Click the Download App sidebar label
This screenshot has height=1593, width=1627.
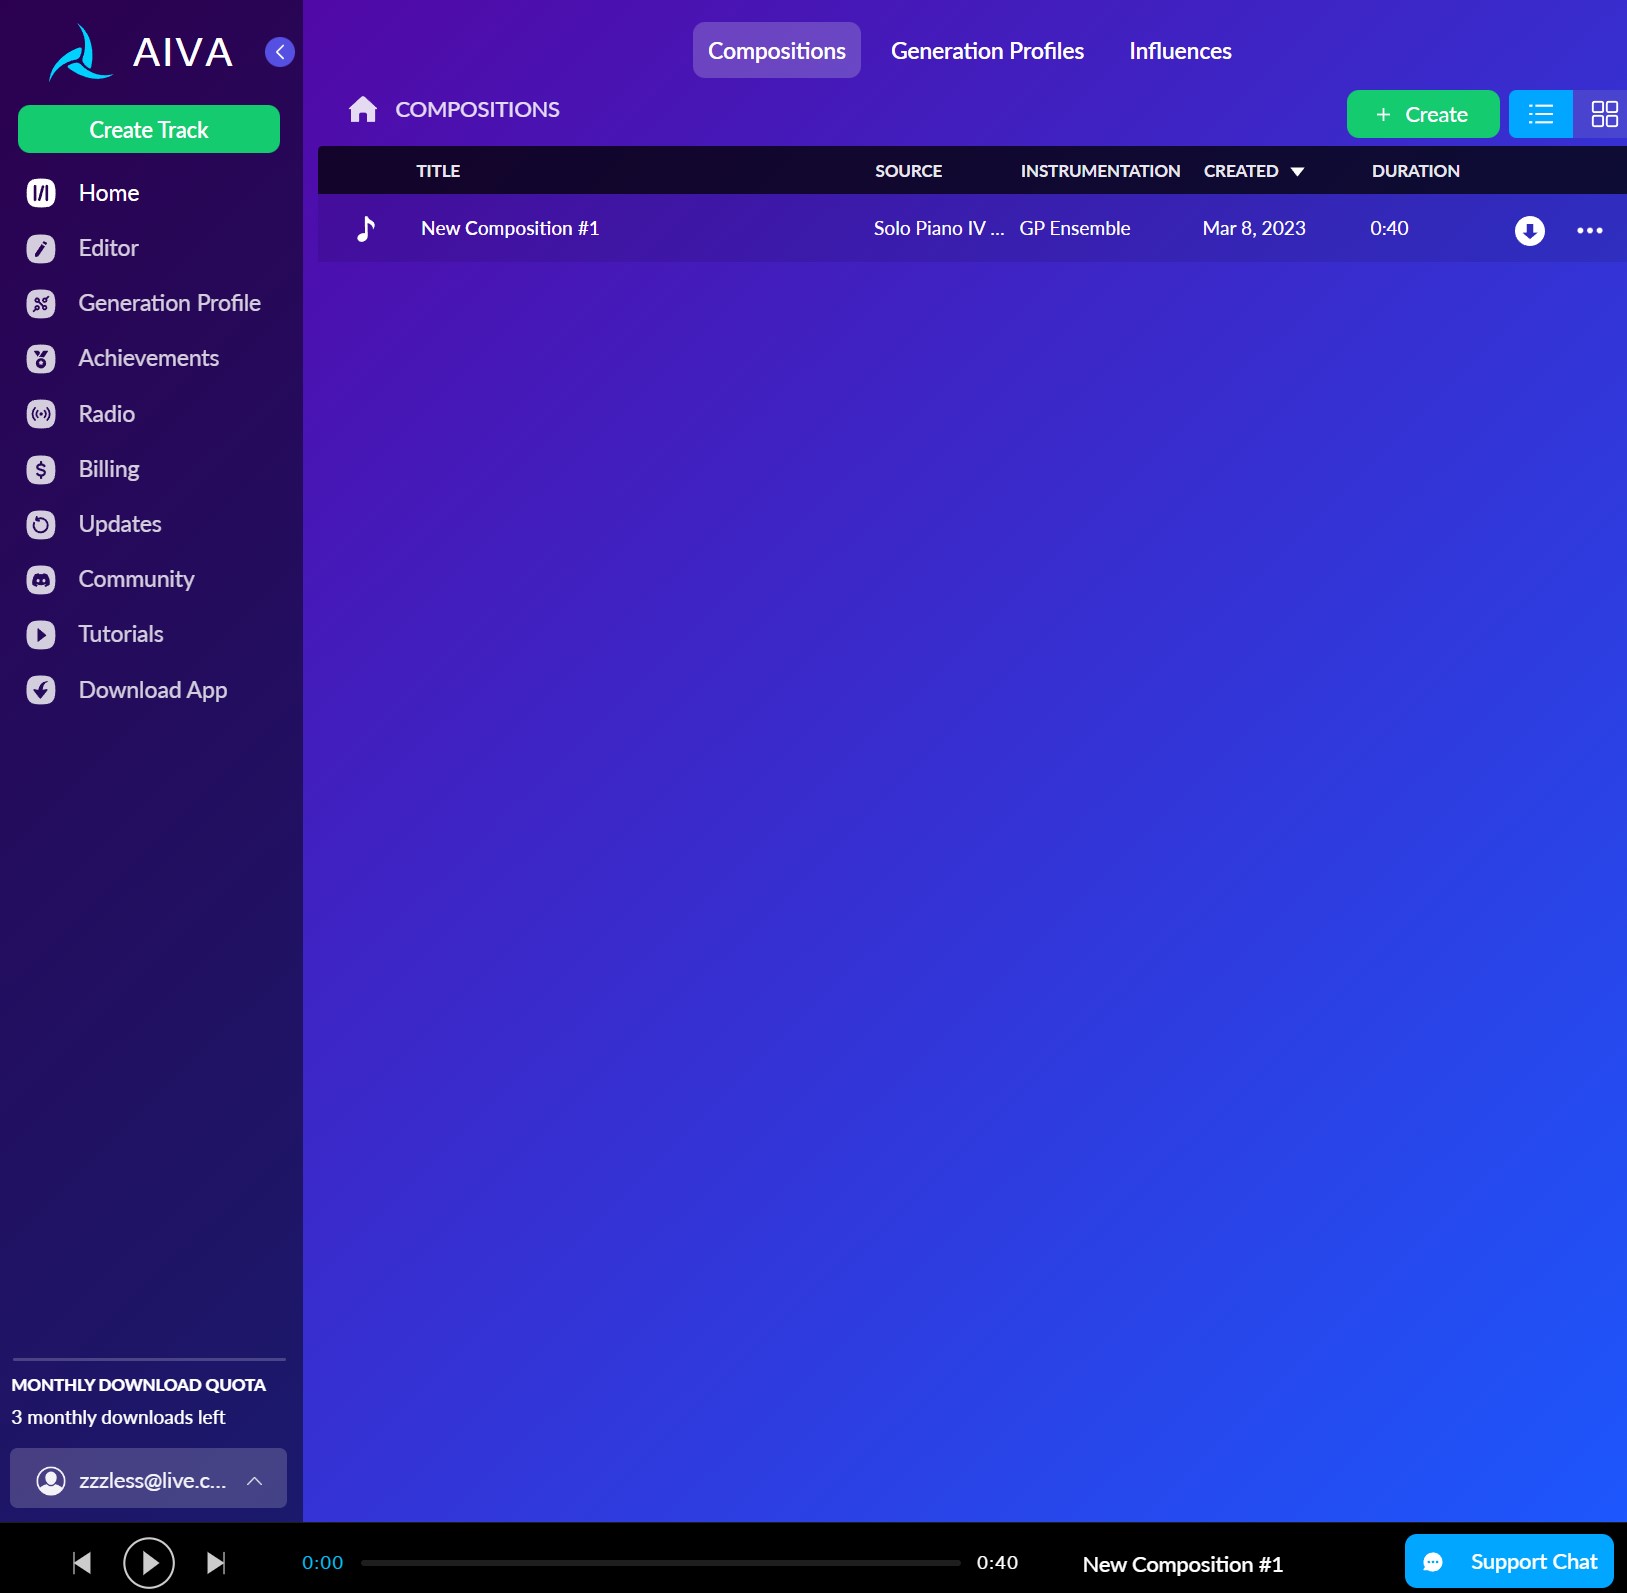pos(153,690)
